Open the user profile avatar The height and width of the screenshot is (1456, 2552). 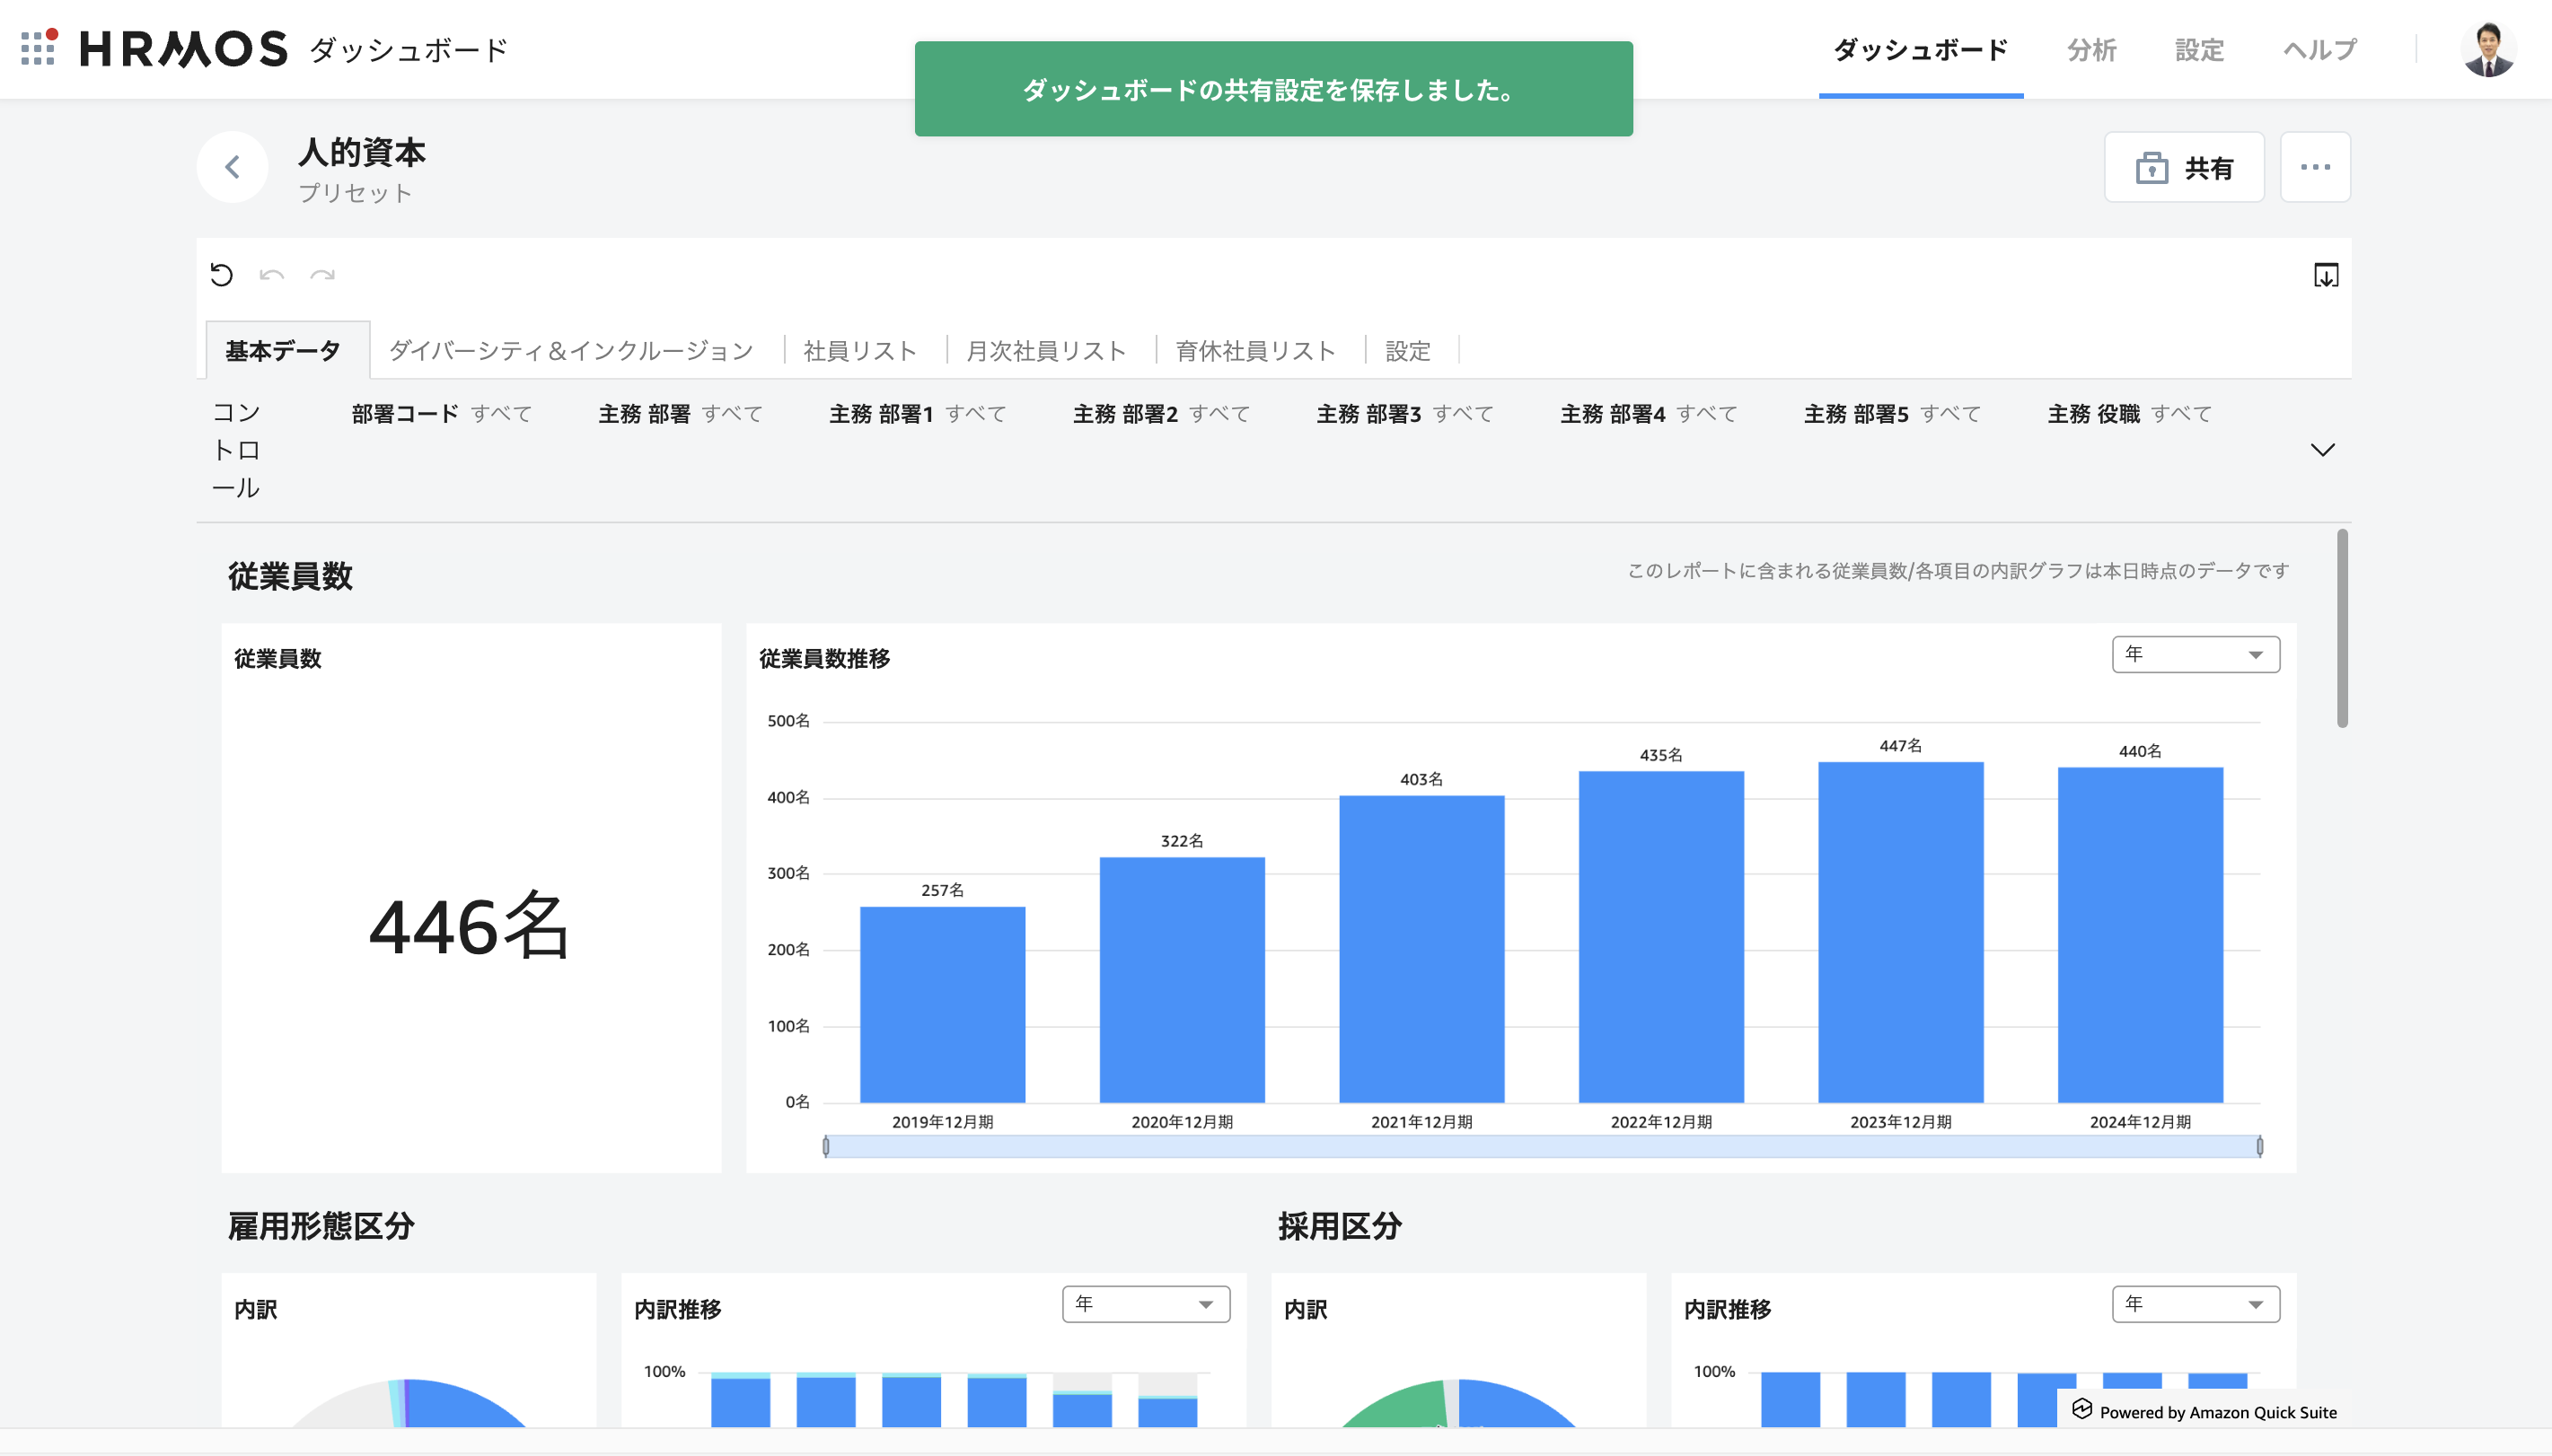(x=2488, y=49)
